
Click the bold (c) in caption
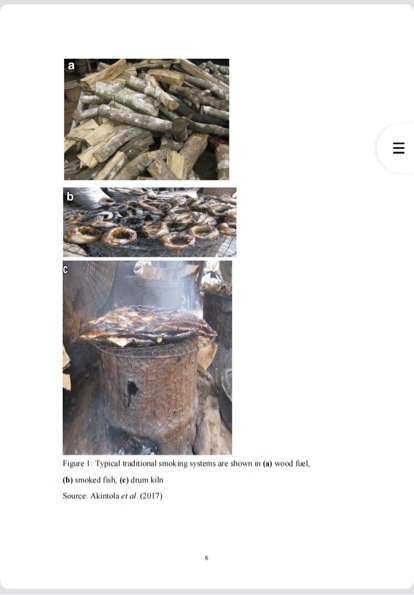124,480
